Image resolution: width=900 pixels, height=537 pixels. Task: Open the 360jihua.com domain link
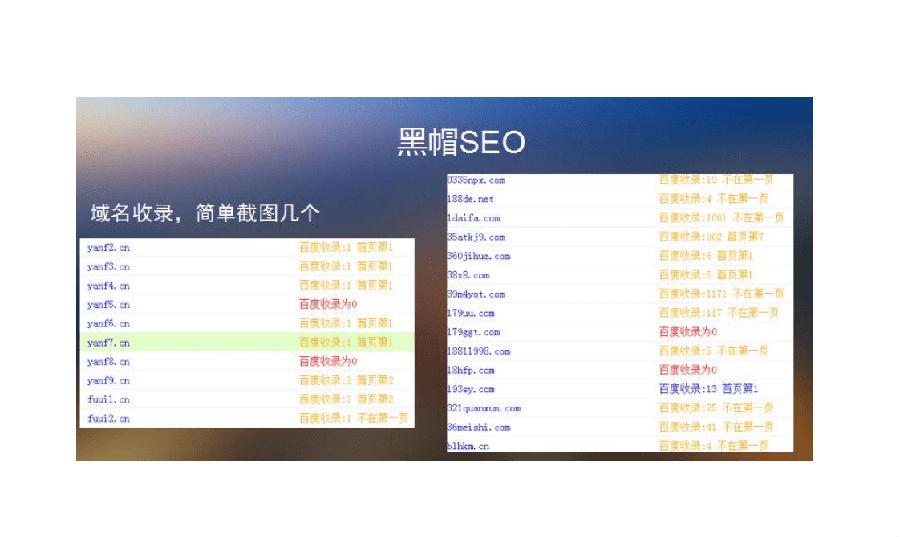[x=478, y=256]
